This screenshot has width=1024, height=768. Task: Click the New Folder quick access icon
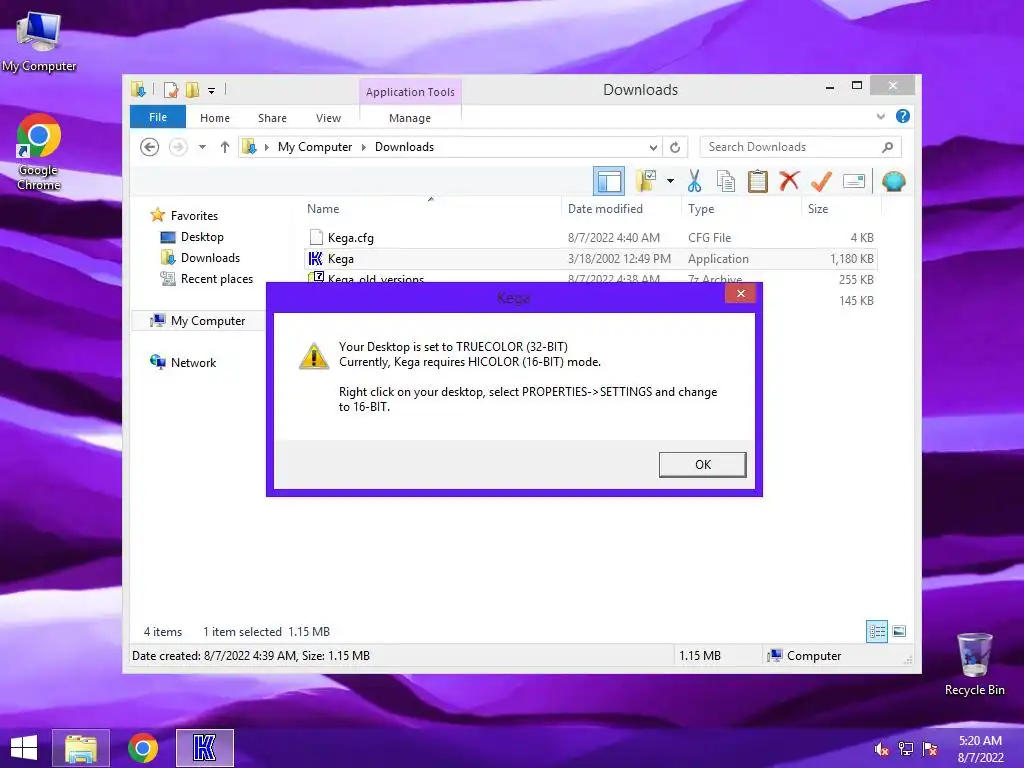(x=192, y=90)
